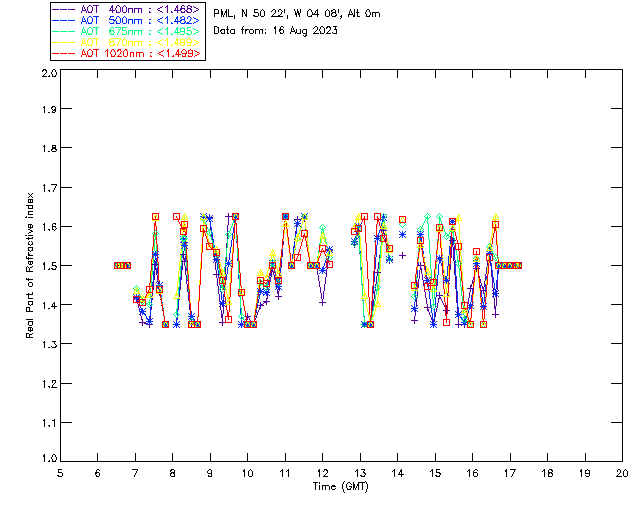
Task: Click the x-axis tick label 9
Action: tap(210, 473)
